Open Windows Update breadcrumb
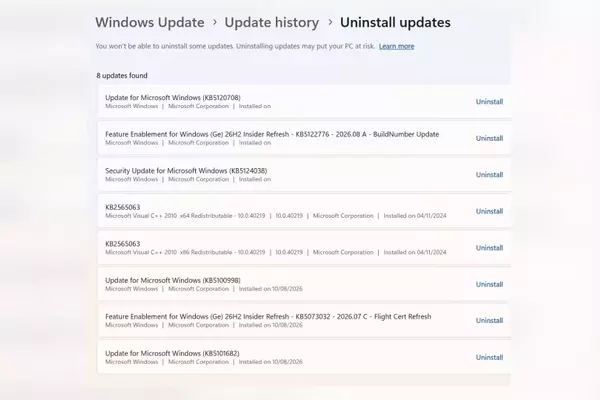The height and width of the screenshot is (400, 600). click(x=150, y=23)
